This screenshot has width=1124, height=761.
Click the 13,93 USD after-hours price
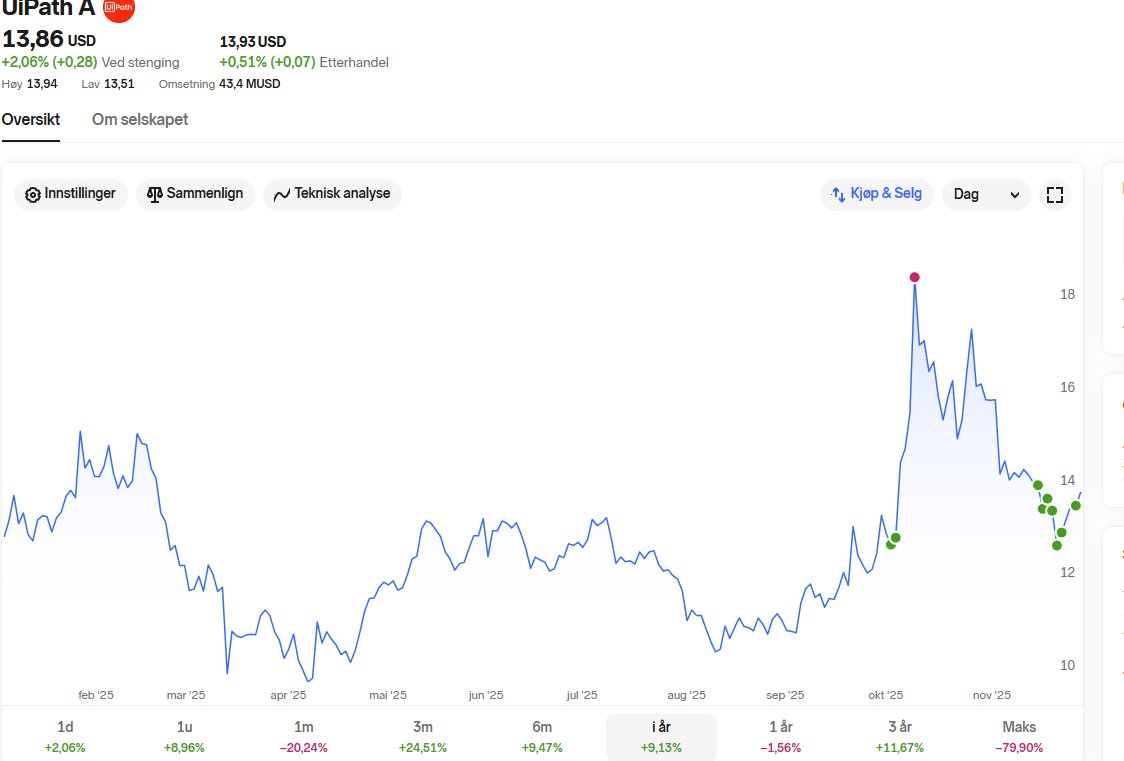[x=252, y=42]
